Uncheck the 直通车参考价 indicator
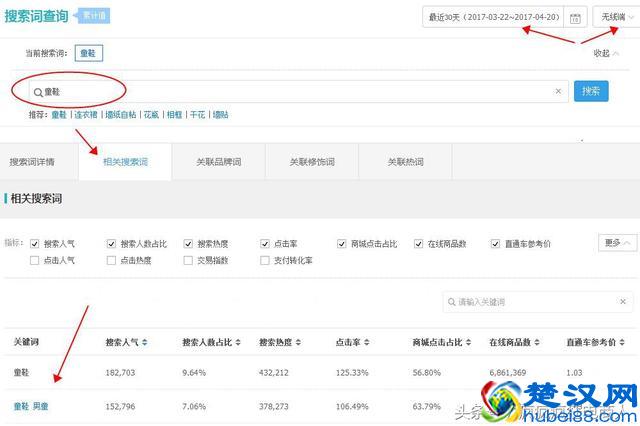Image resolution: width=640 pixels, height=426 pixels. click(495, 244)
